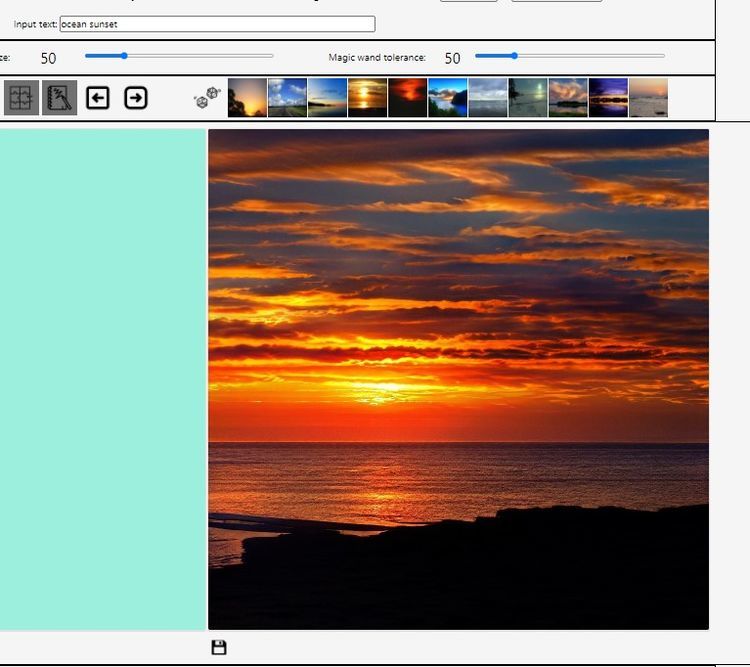Click the large generated ocean sunset image

[x=458, y=379]
